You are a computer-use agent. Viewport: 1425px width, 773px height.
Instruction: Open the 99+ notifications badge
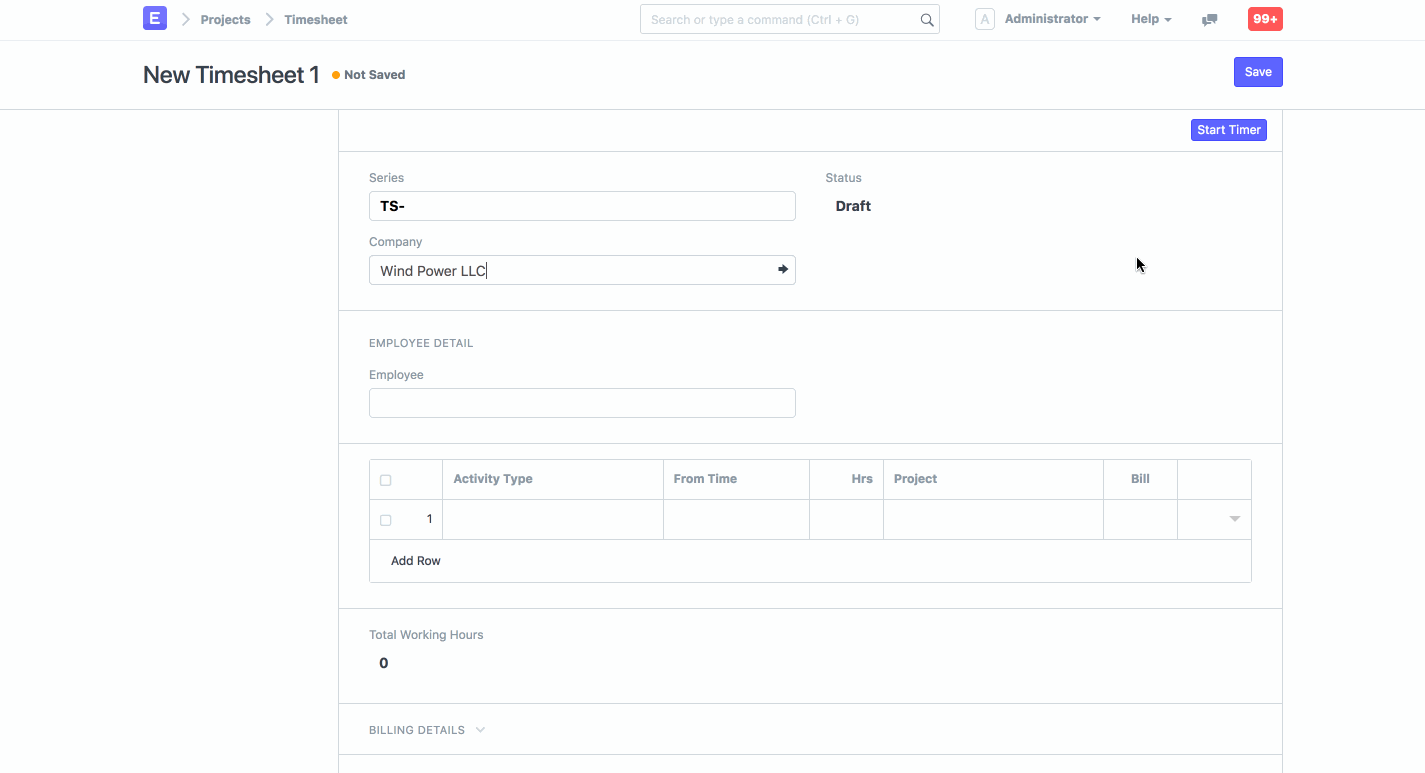coord(1265,19)
